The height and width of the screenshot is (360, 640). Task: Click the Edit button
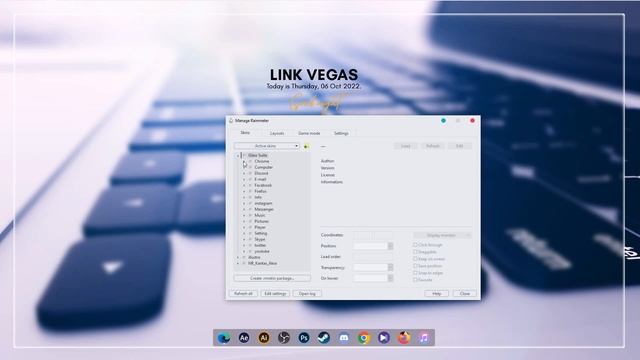[x=460, y=146]
